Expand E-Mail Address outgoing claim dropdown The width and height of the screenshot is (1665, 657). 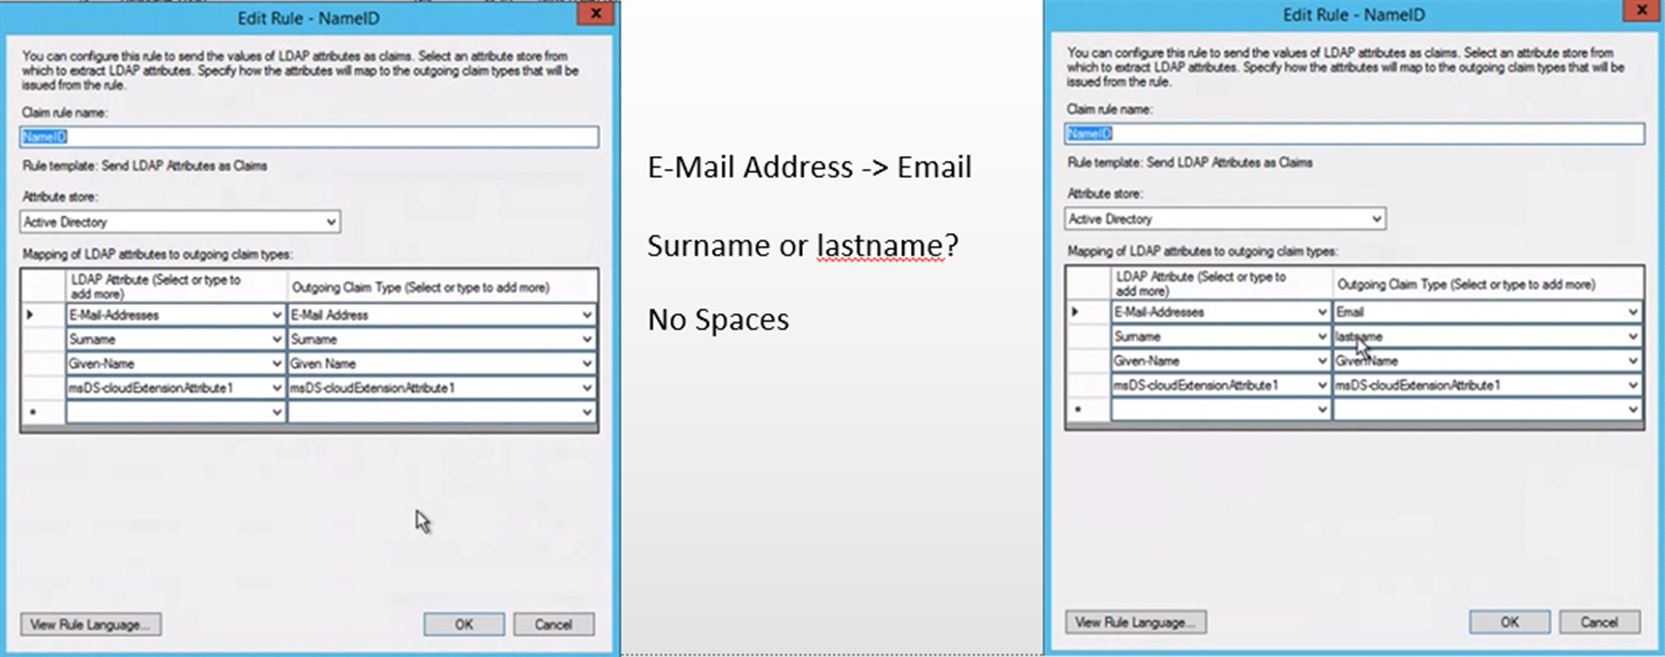tap(587, 315)
